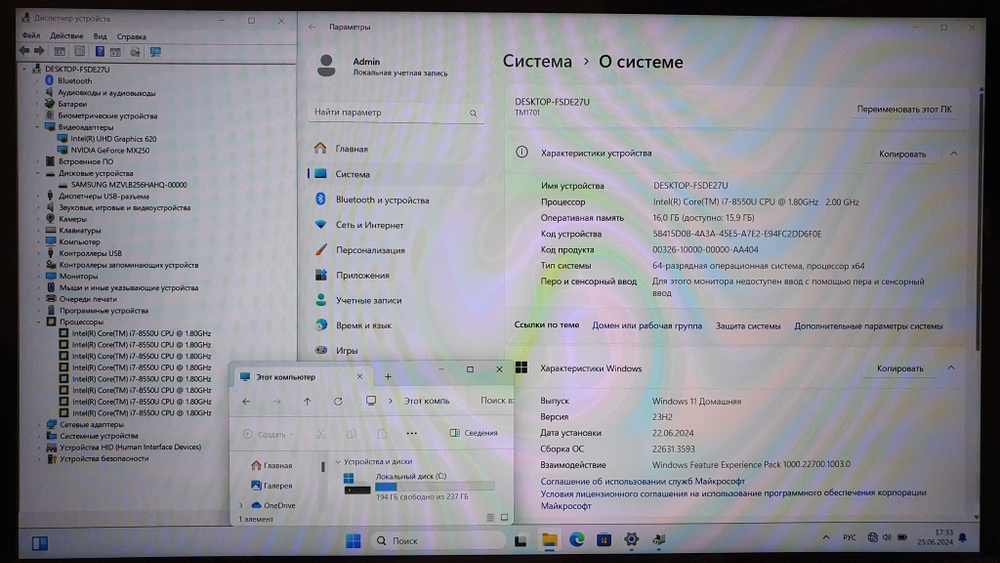1000x563 pixels.
Task: Expand the Сетевые адаптеры node
Action: tap(39, 425)
